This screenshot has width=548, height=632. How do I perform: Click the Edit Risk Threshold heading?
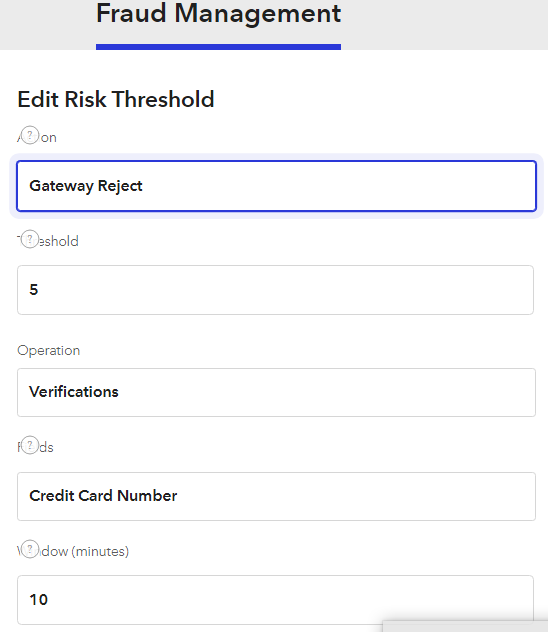pos(116,99)
